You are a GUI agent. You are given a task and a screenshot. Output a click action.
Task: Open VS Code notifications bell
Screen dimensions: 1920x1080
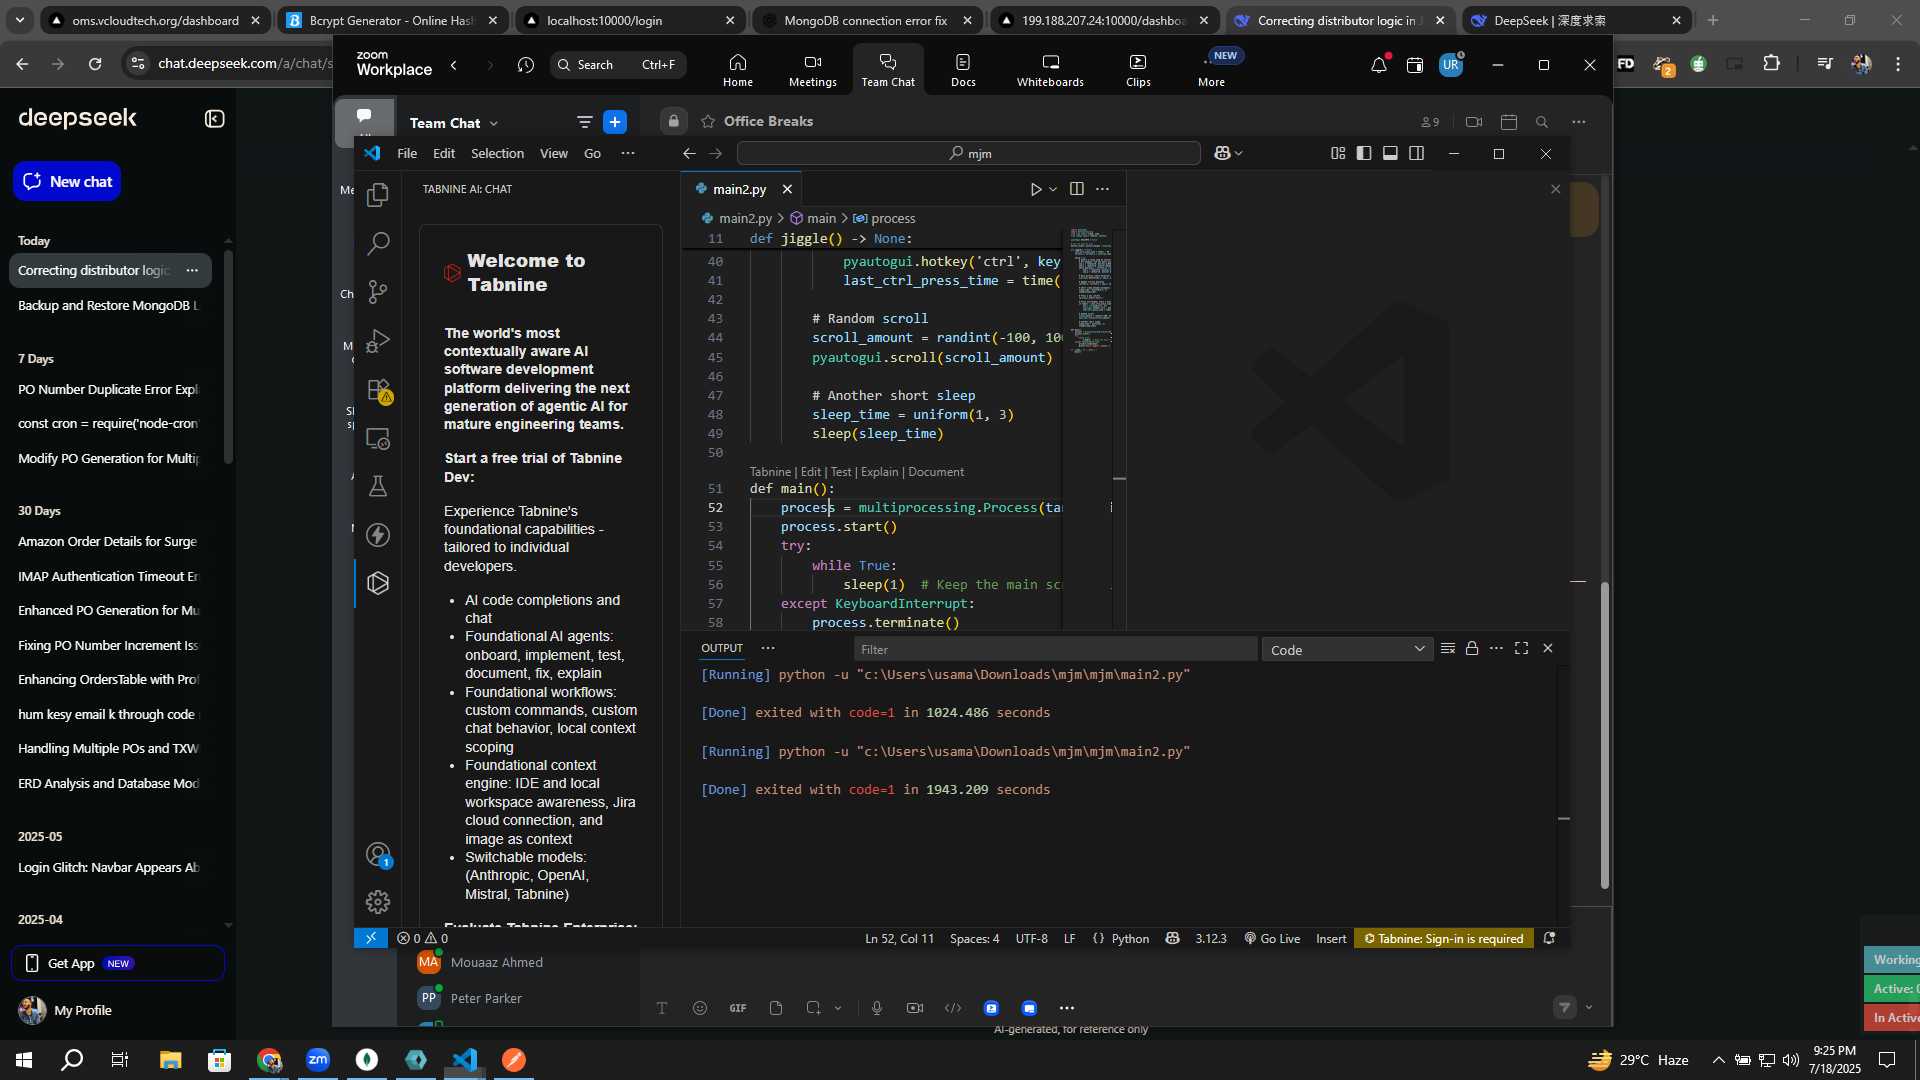click(x=1549, y=938)
